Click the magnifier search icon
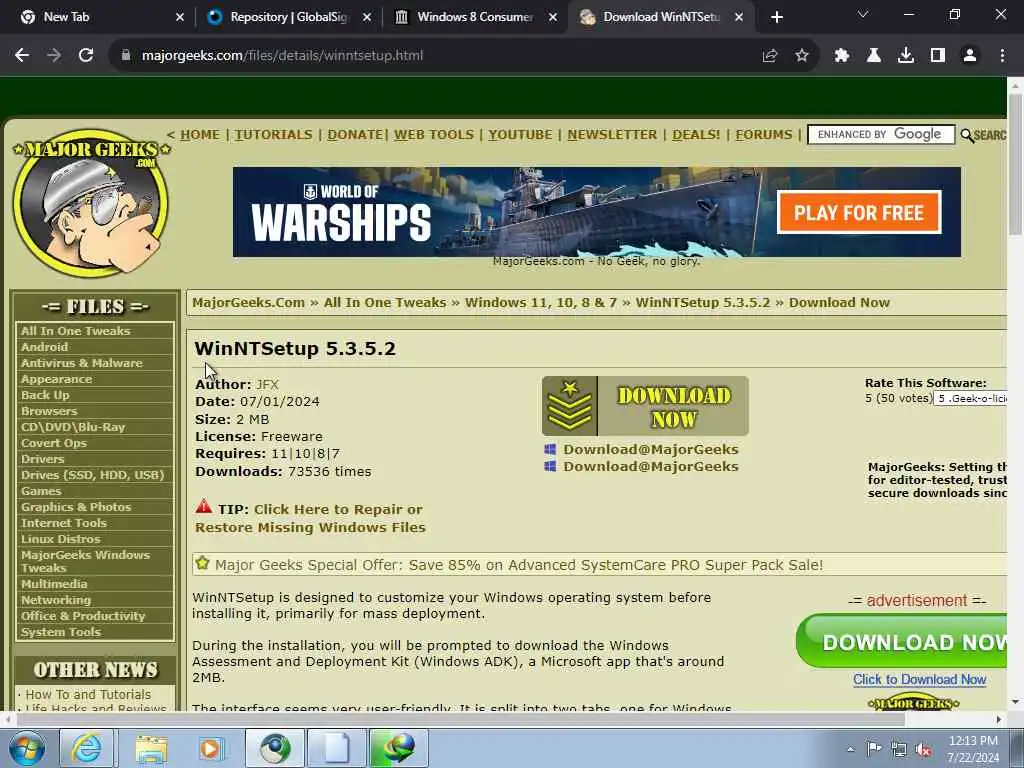Viewport: 1024px width, 768px height. tap(967, 135)
